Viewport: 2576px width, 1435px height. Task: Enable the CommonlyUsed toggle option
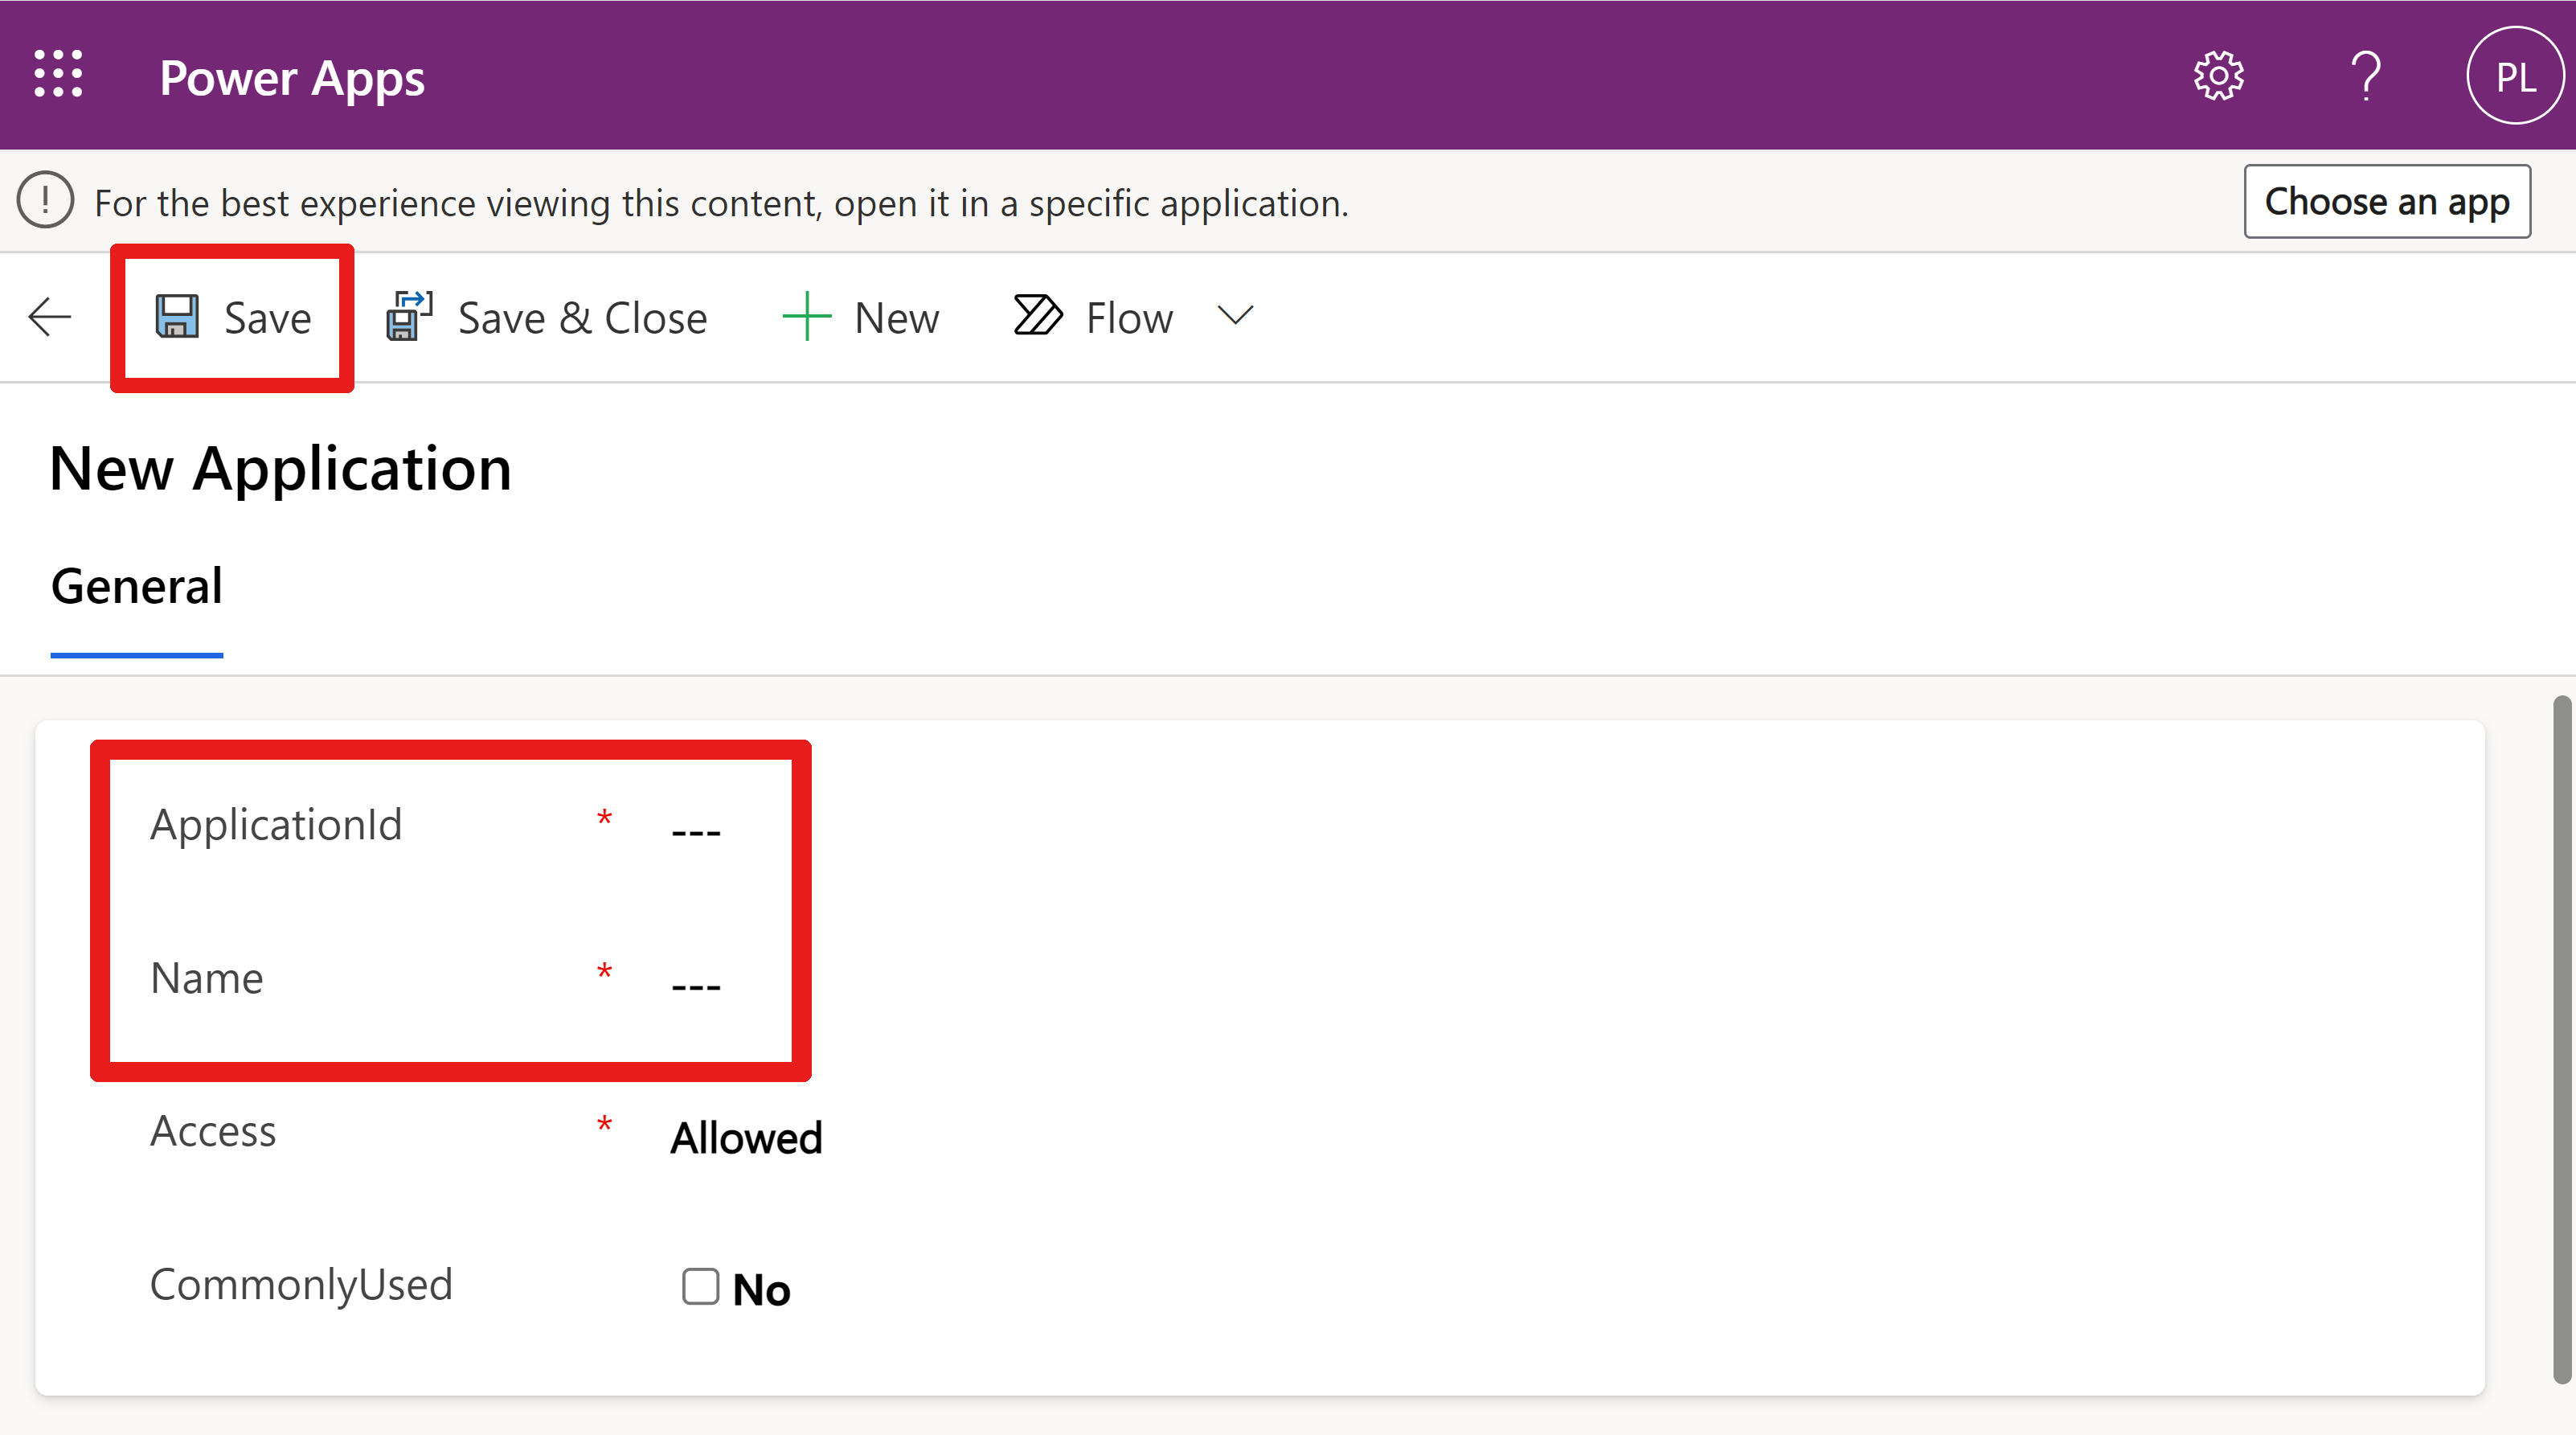[699, 1285]
